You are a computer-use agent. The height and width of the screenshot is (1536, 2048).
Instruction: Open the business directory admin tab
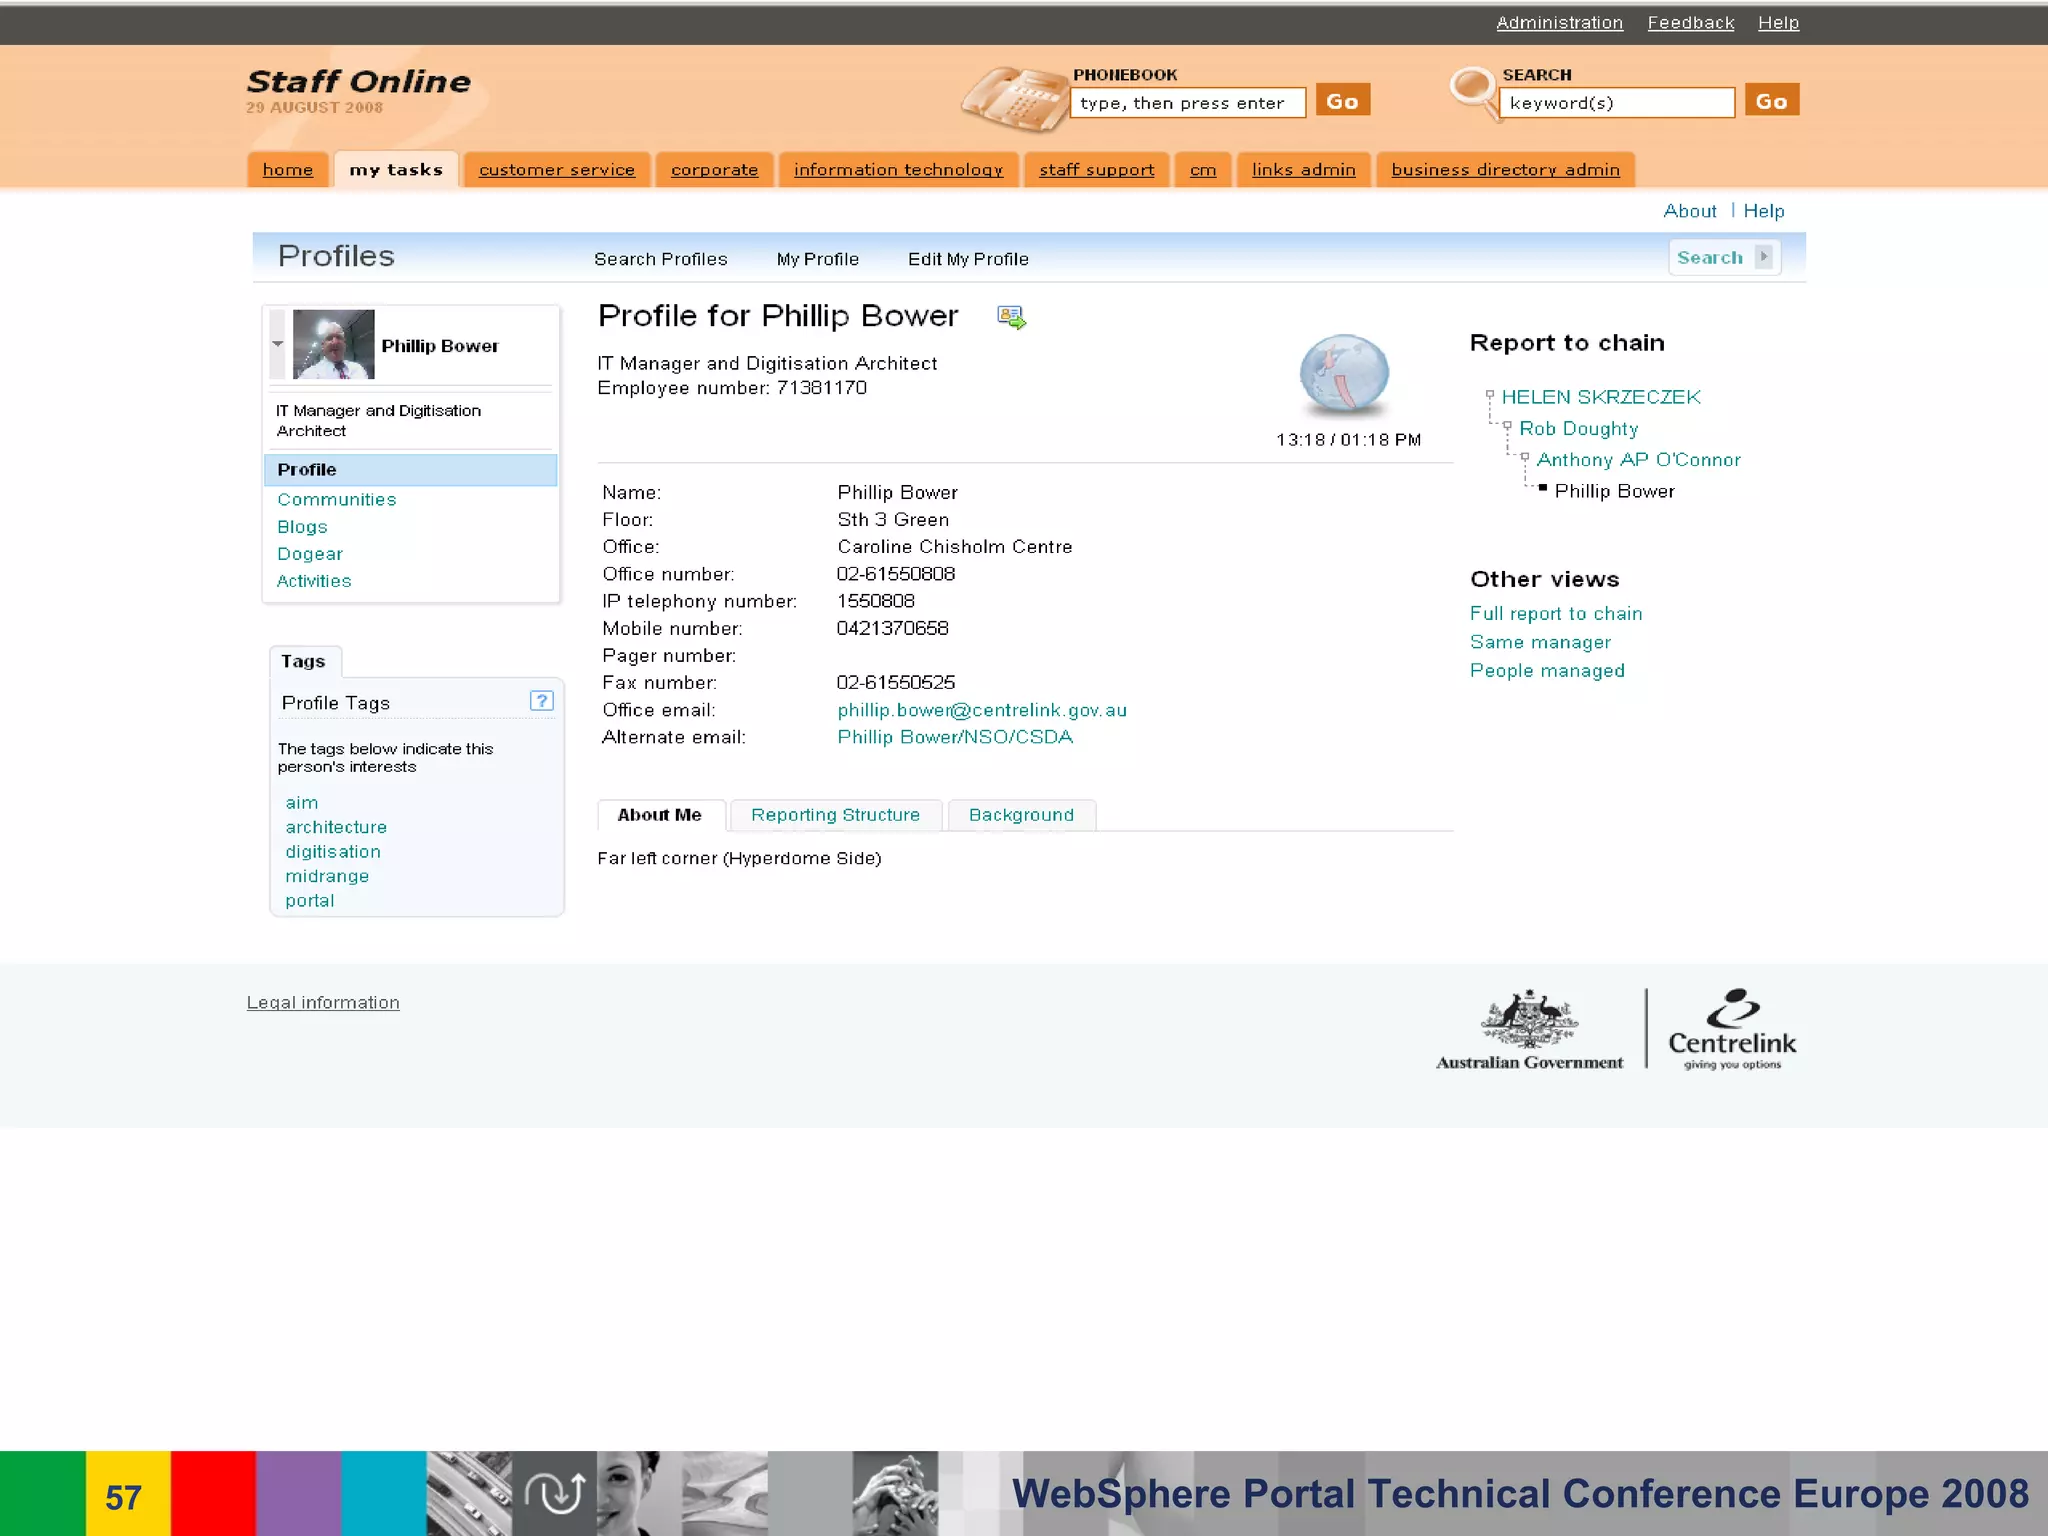click(1505, 170)
